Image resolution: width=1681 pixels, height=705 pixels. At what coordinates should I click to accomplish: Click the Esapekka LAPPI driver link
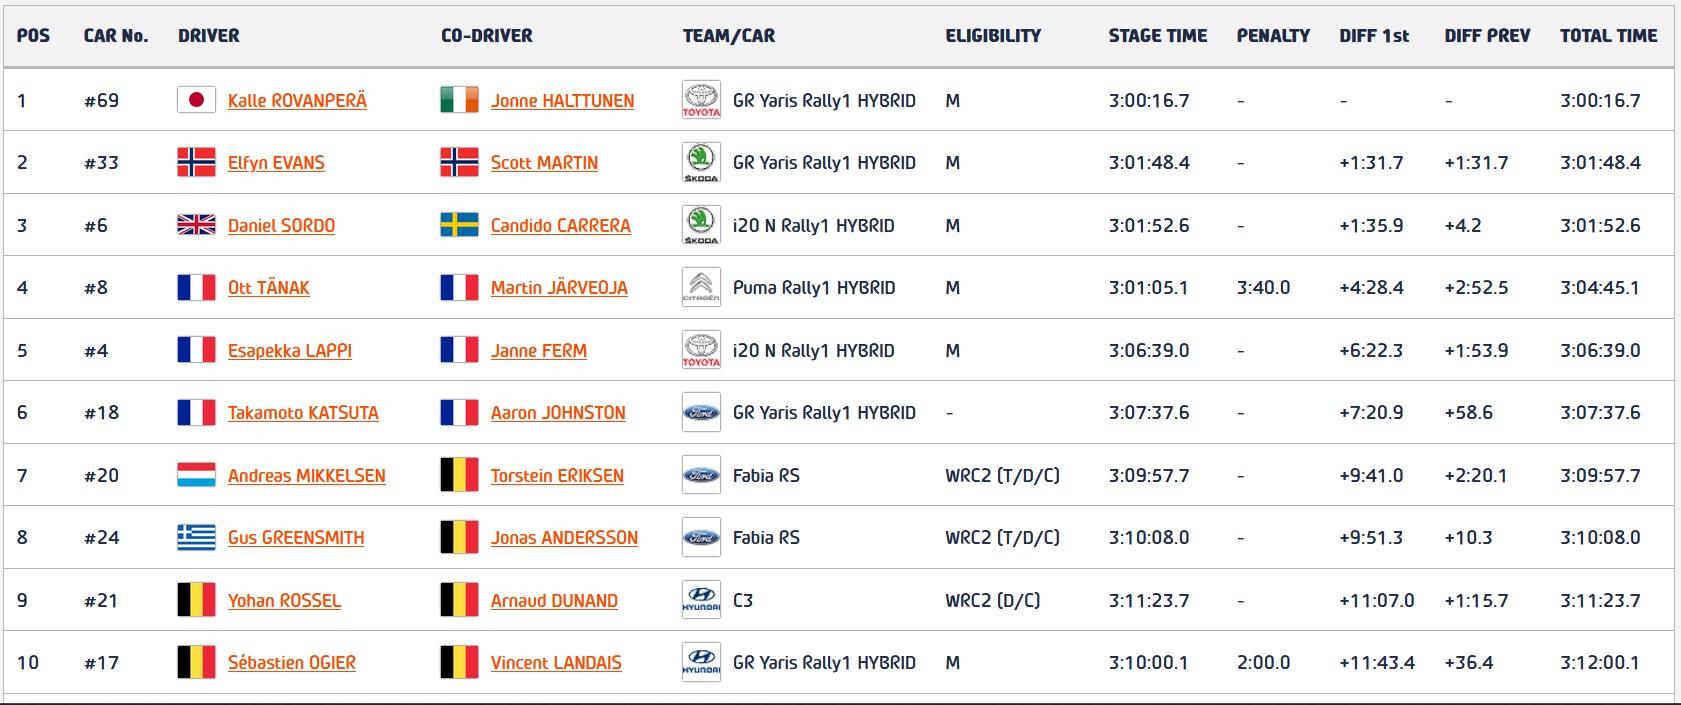click(x=290, y=350)
